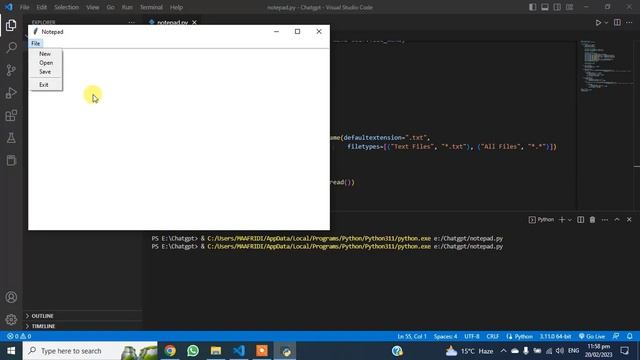The width and height of the screenshot is (640, 360).
Task: Open the Extensions view
Action: [x=11, y=116]
